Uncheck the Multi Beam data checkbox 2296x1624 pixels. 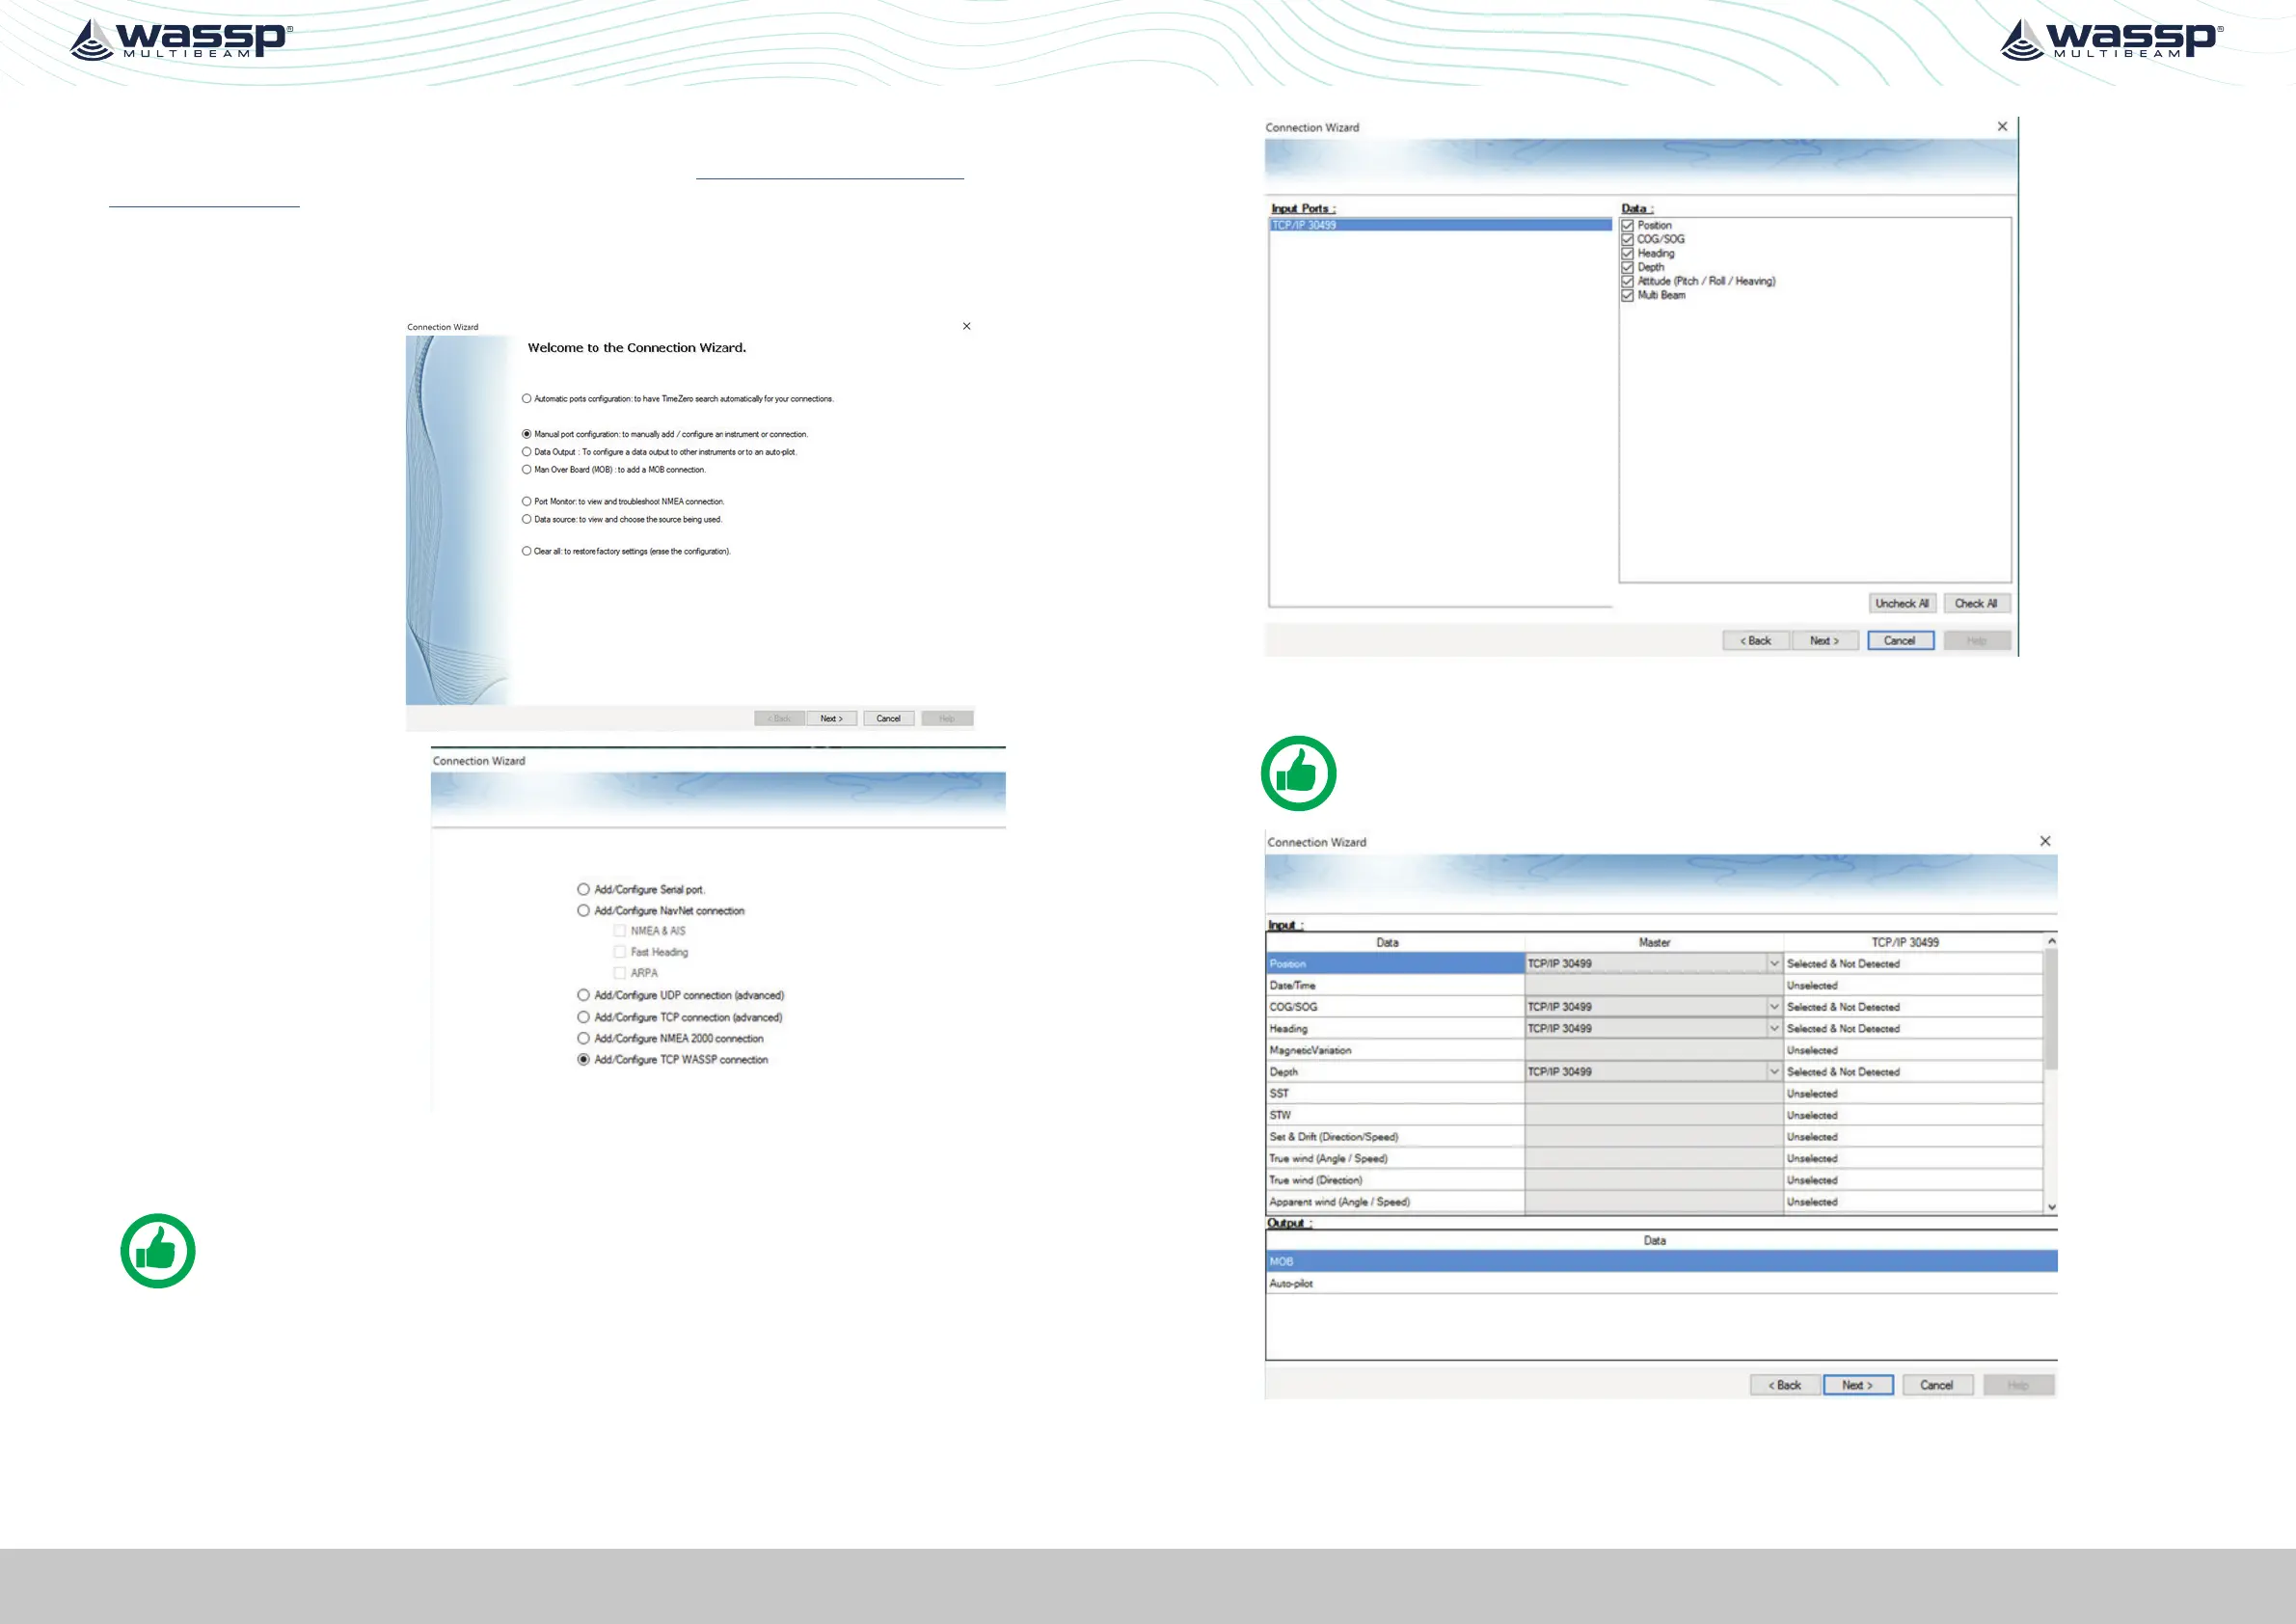[x=1627, y=295]
